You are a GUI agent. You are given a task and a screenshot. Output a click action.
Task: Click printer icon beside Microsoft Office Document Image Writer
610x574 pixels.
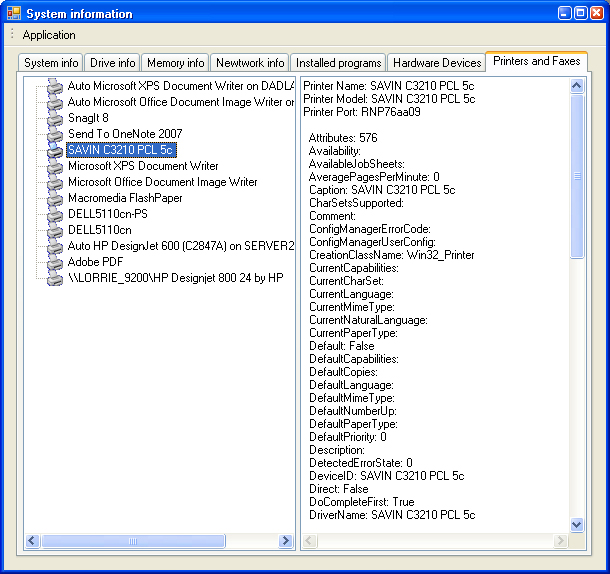[54, 182]
